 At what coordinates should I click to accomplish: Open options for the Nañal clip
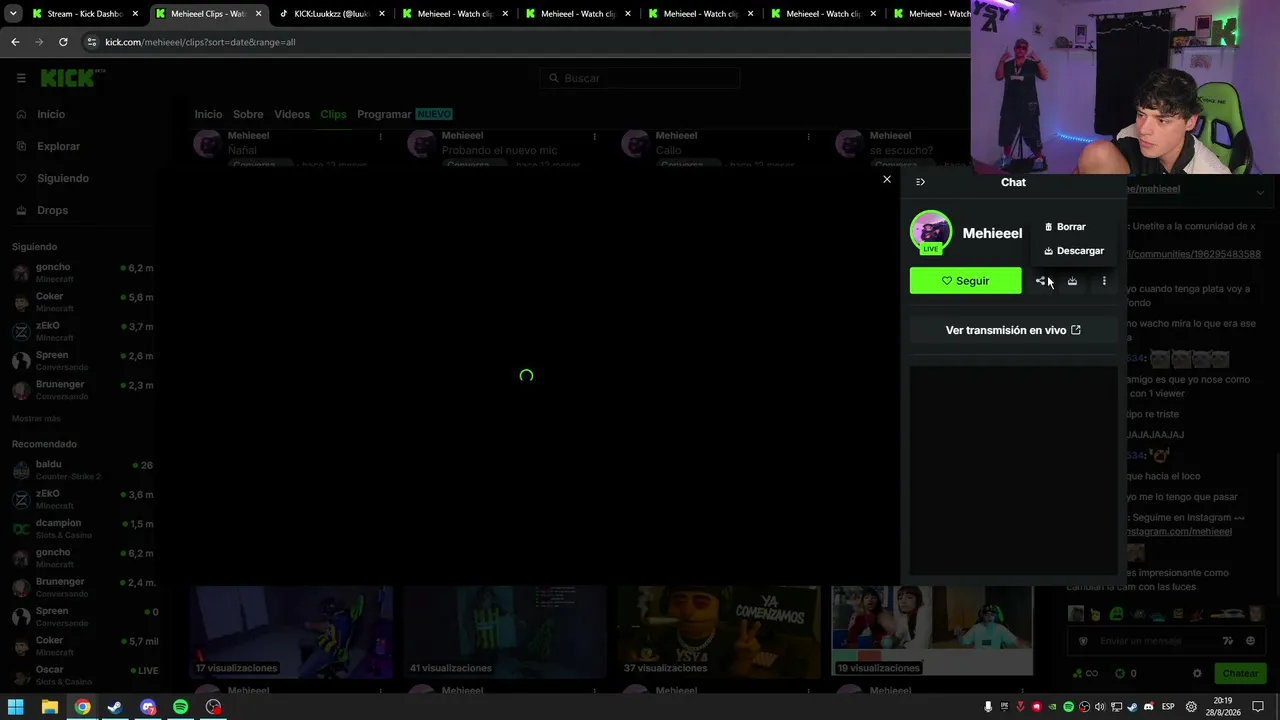[380, 137]
